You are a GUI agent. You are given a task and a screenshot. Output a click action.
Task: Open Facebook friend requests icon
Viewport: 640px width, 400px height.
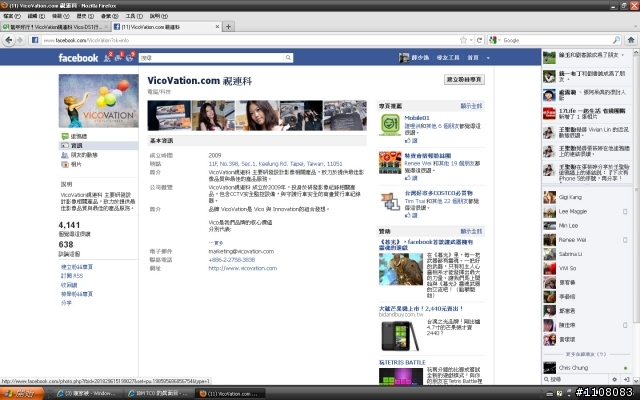(107, 58)
